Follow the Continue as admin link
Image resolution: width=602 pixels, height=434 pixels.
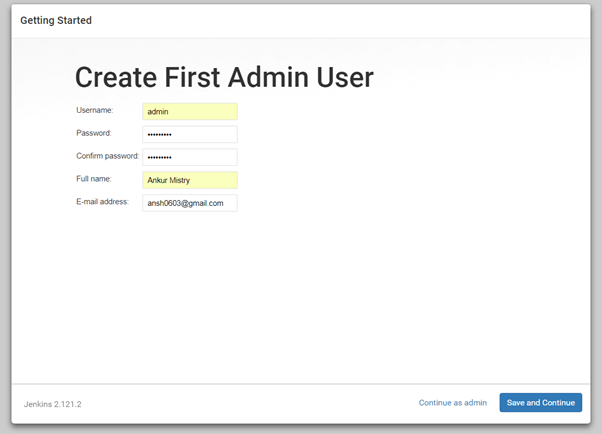point(453,403)
